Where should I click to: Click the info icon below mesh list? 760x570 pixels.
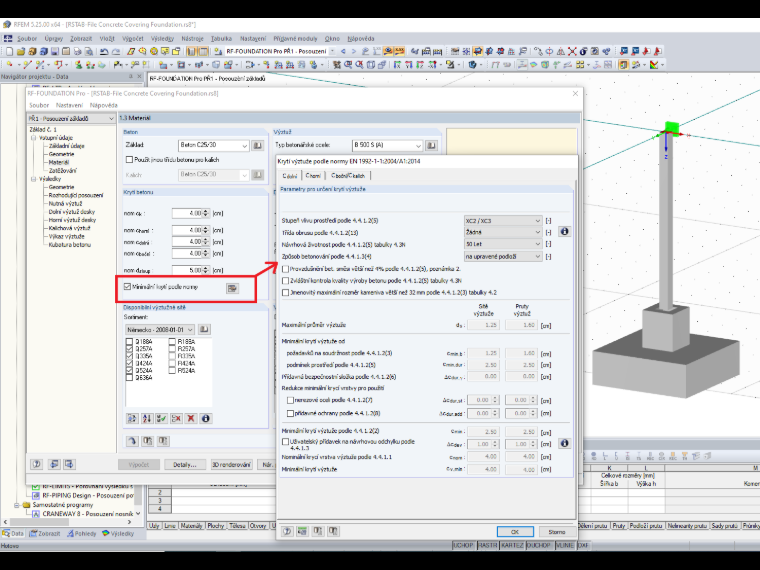[x=206, y=418]
